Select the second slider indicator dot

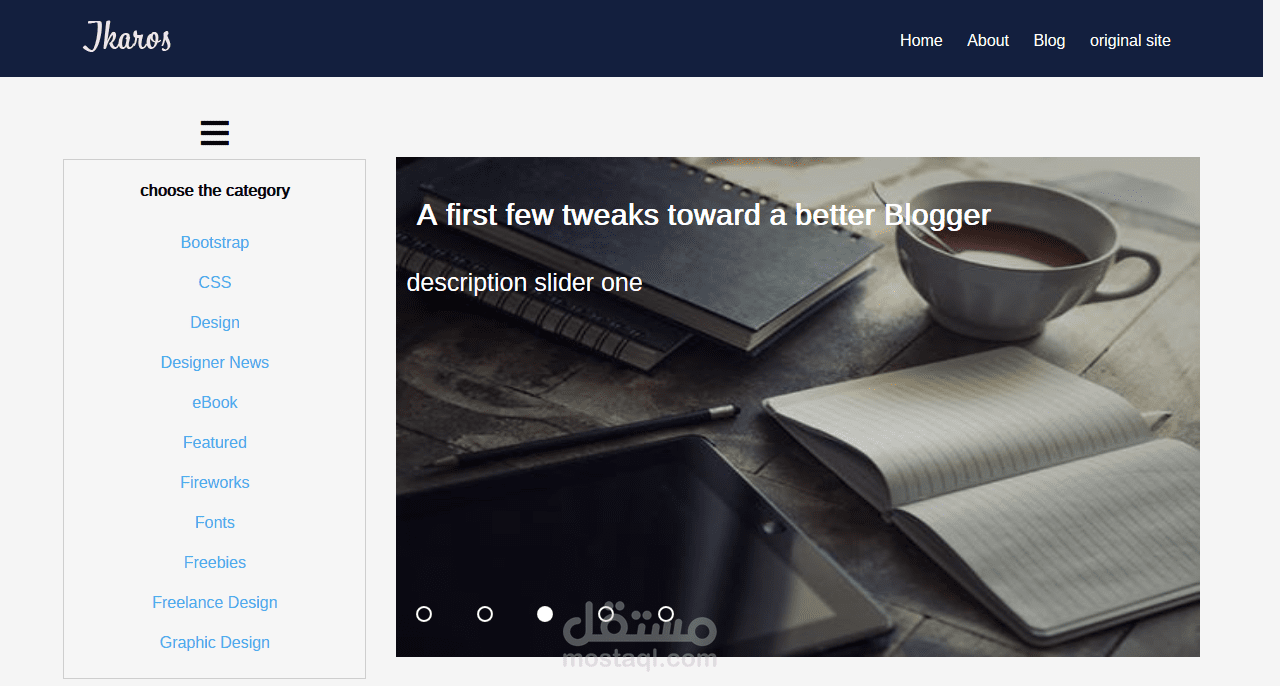point(485,614)
